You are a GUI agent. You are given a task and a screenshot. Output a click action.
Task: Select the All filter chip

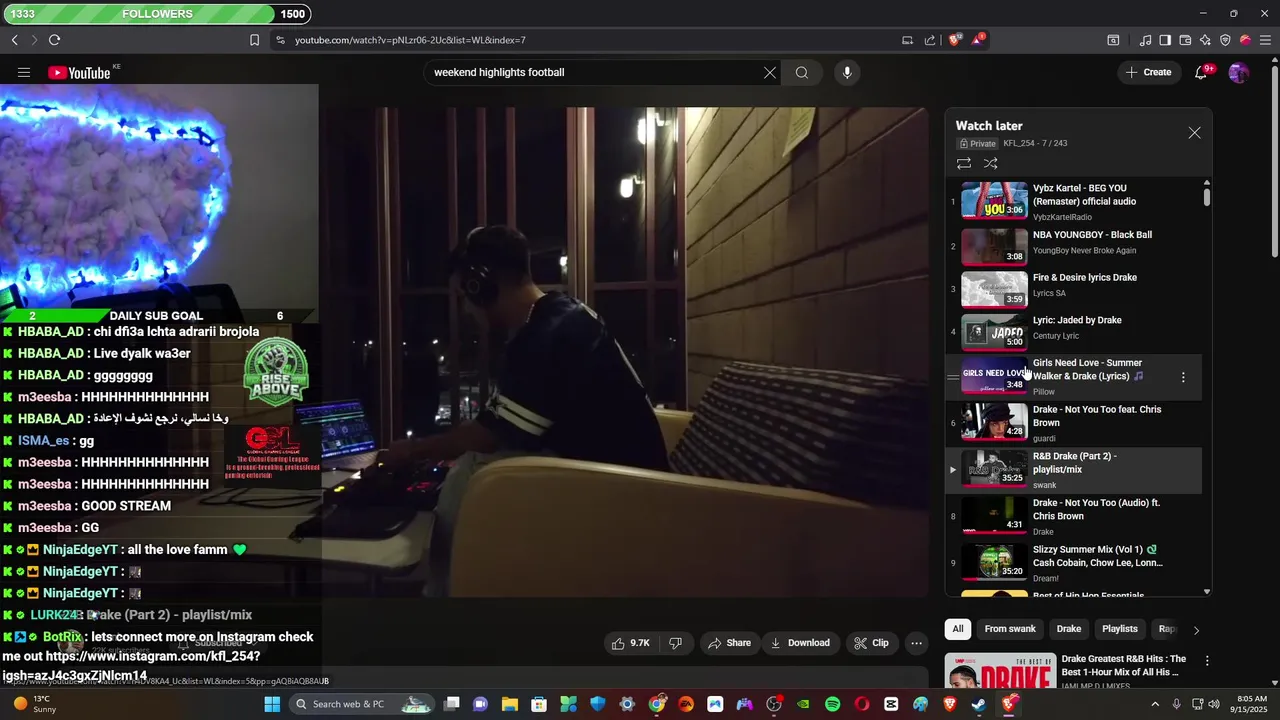click(x=958, y=629)
